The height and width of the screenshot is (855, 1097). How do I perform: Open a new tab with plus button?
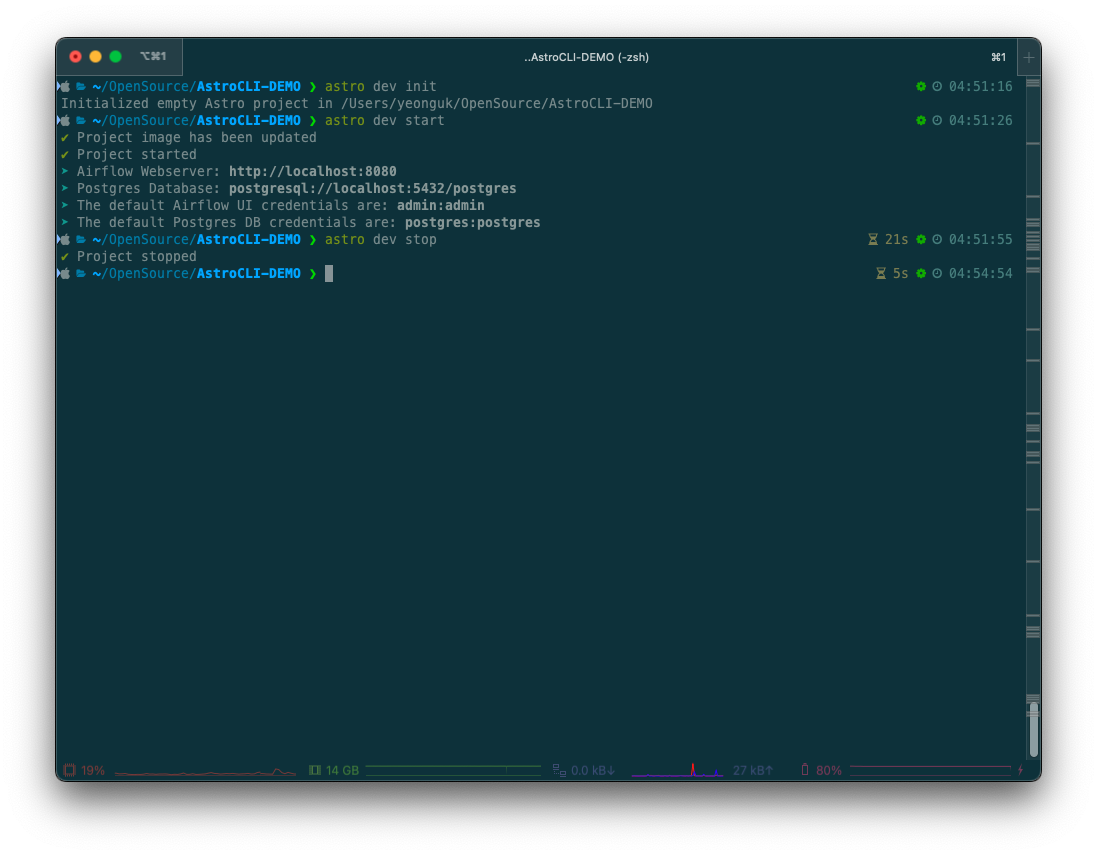pyautogui.click(x=1028, y=57)
